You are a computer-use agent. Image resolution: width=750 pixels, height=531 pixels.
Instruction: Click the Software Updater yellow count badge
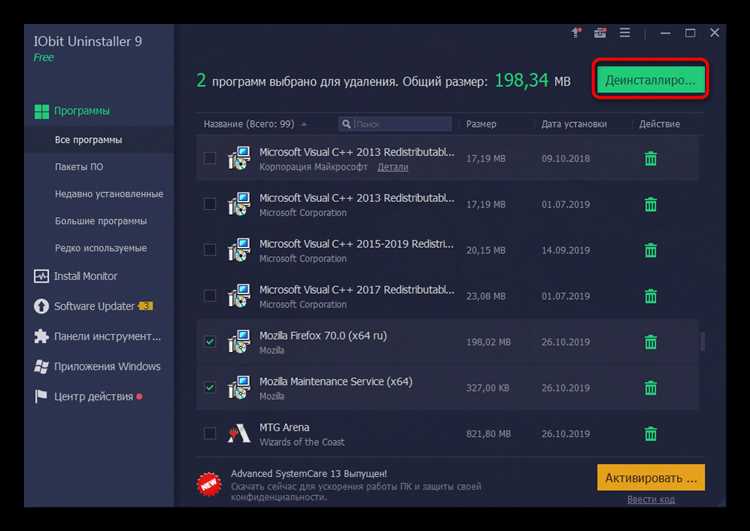click(x=146, y=306)
